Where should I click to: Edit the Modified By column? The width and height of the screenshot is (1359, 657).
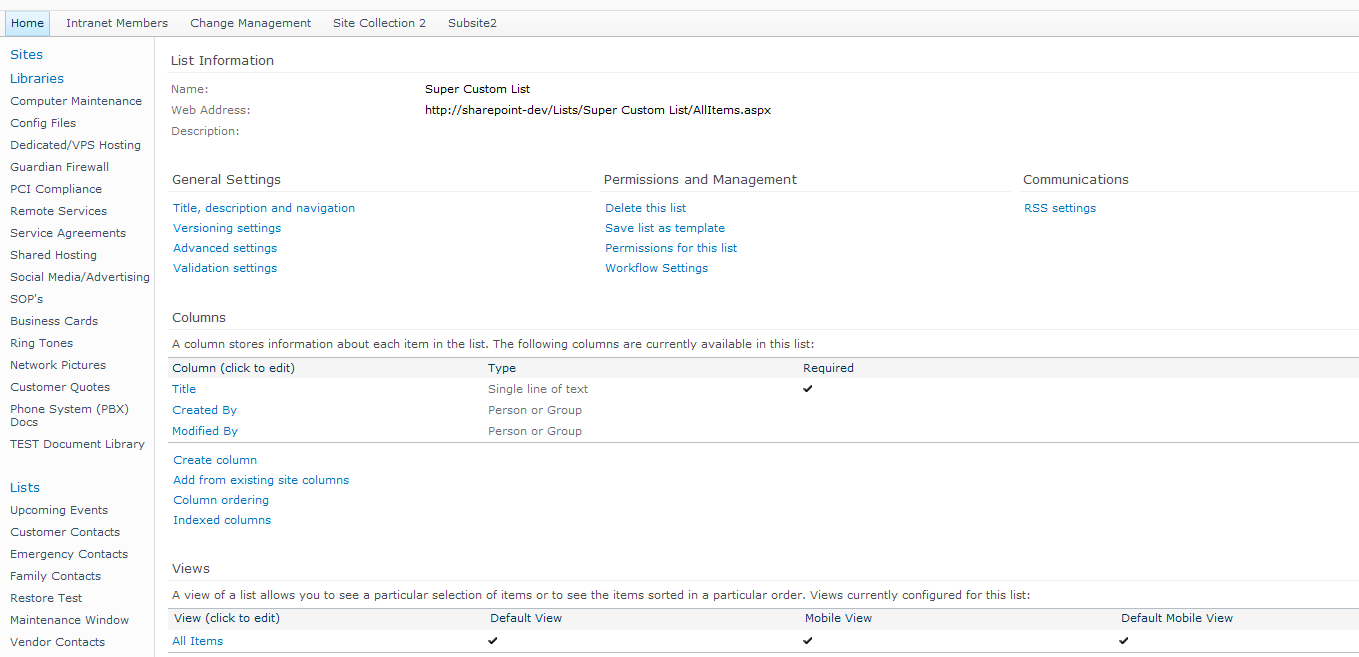tap(205, 431)
